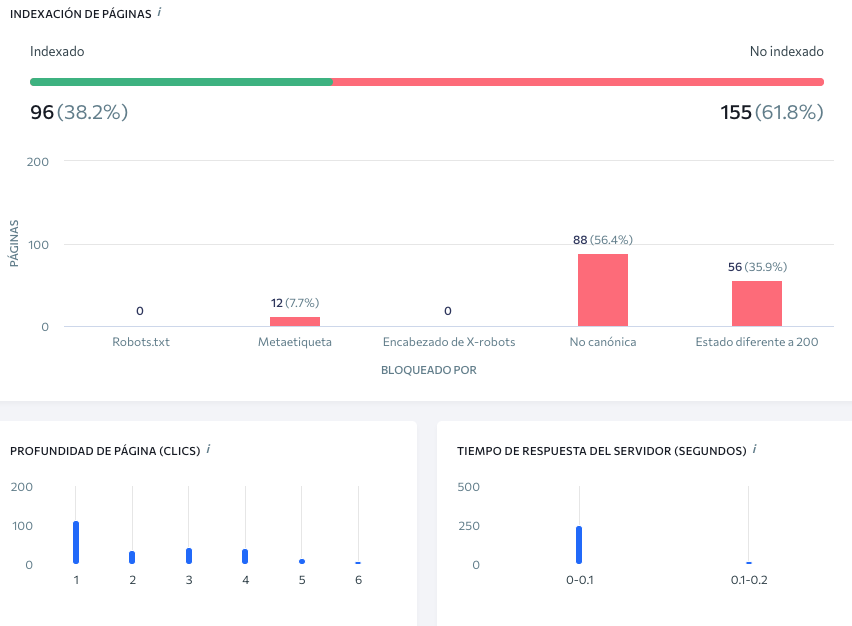This screenshot has height=626, width=852.
Task: Click info icon beside Profundidad de página
Action: [x=208, y=449]
